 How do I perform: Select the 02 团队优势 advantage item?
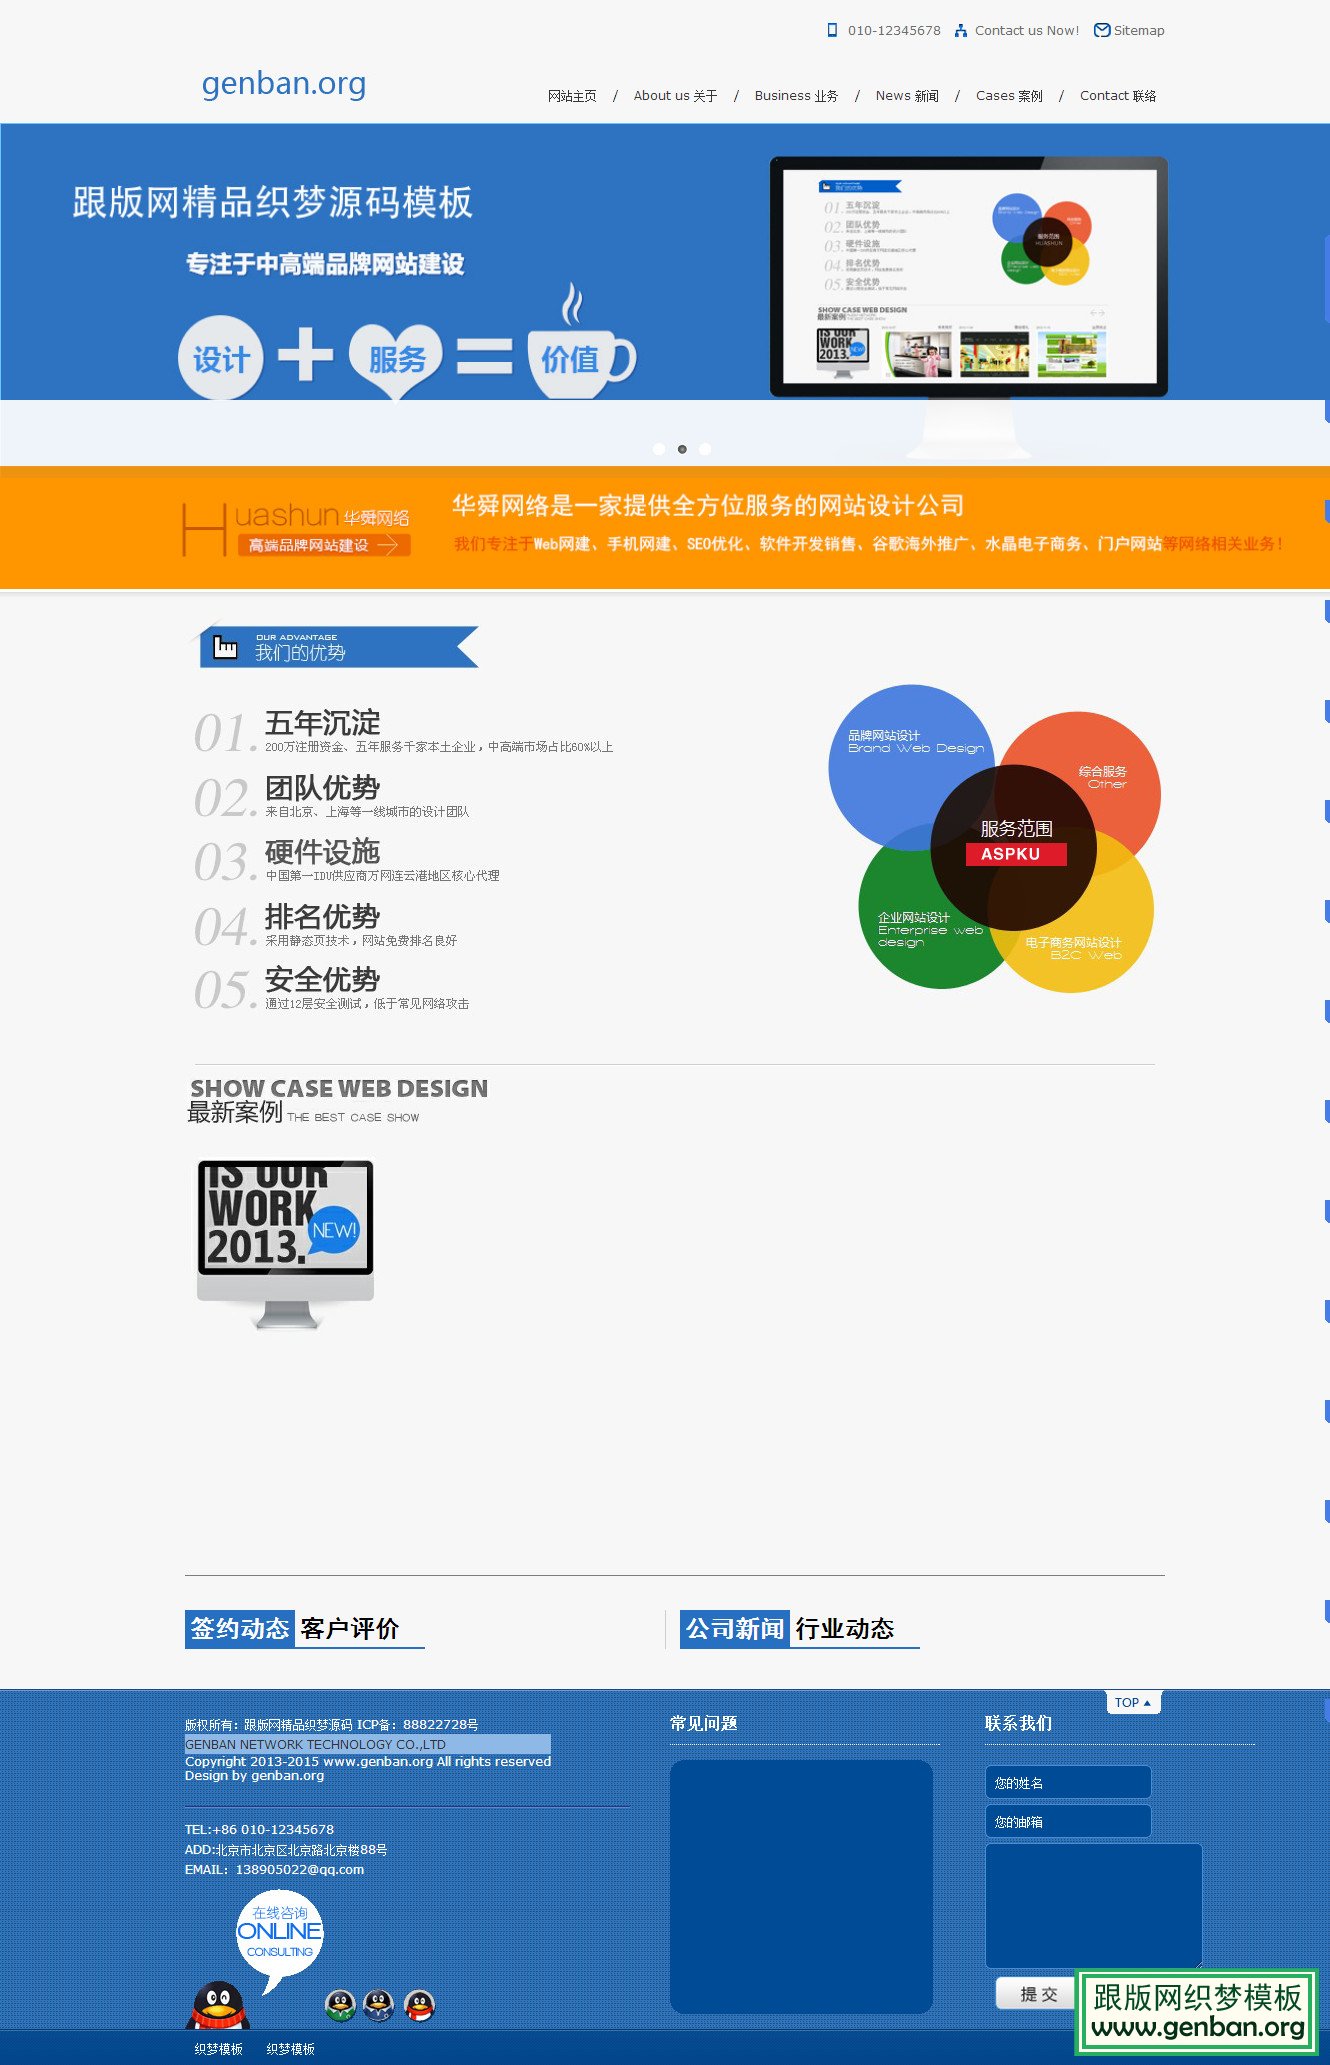(x=331, y=797)
